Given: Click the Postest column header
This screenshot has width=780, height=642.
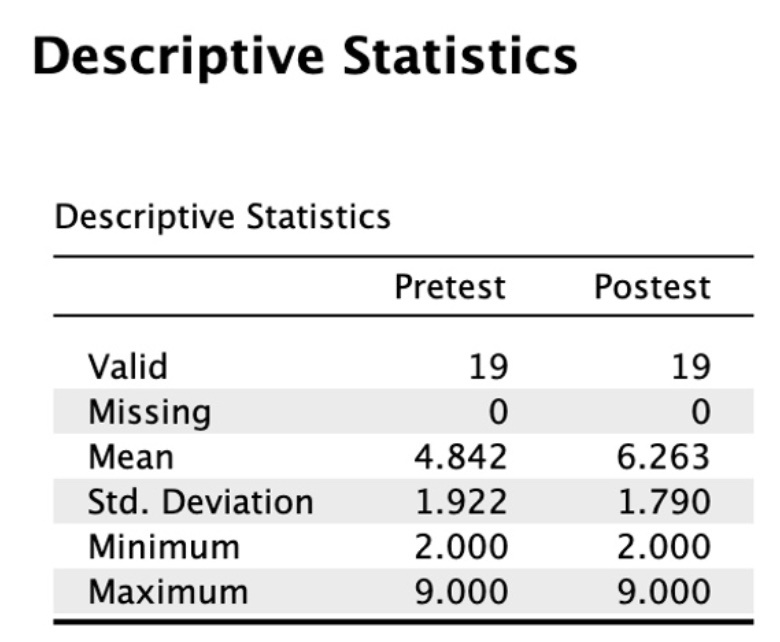Looking at the screenshot, I should click(x=652, y=288).
